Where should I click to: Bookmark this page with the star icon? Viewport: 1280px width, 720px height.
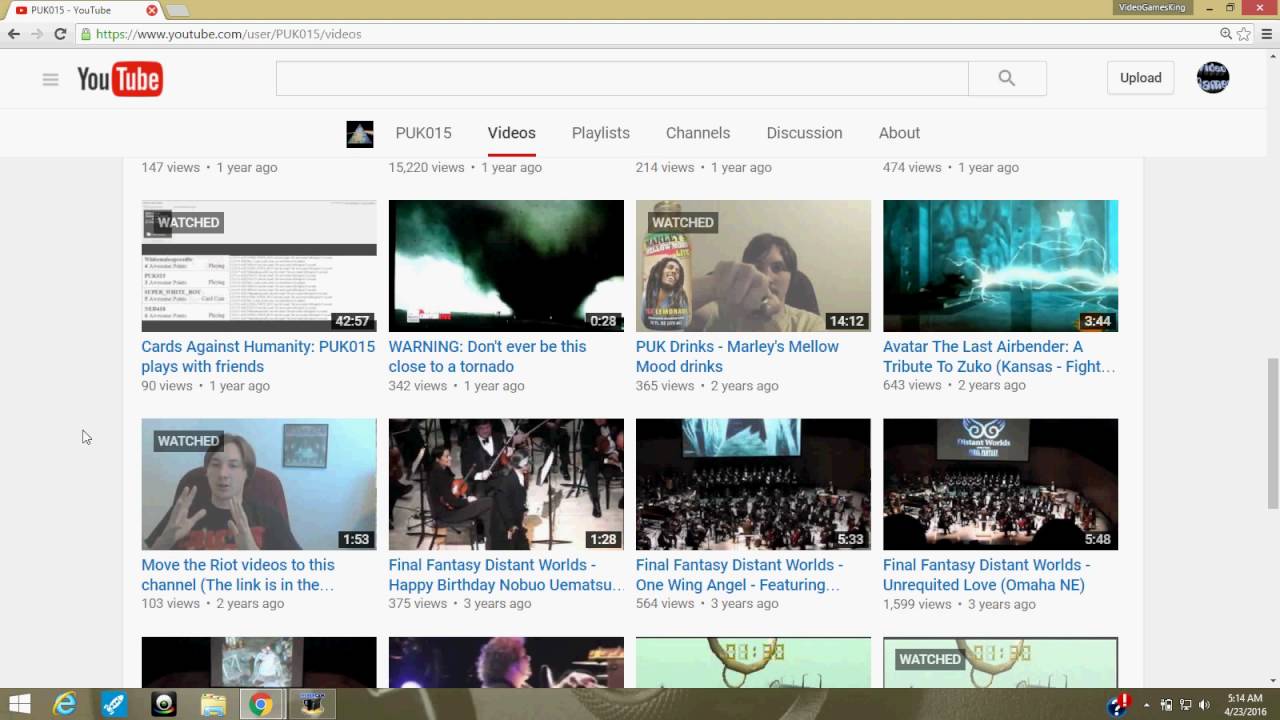(x=1243, y=34)
